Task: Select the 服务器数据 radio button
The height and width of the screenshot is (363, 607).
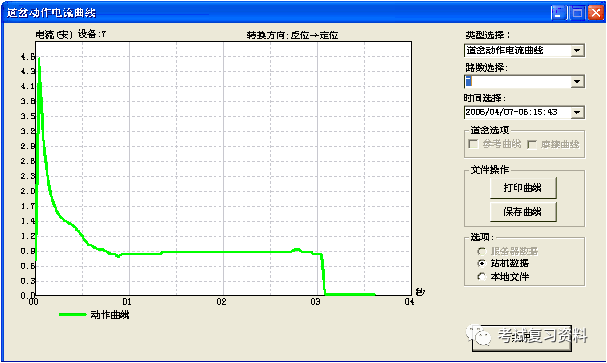Action: coord(481,251)
